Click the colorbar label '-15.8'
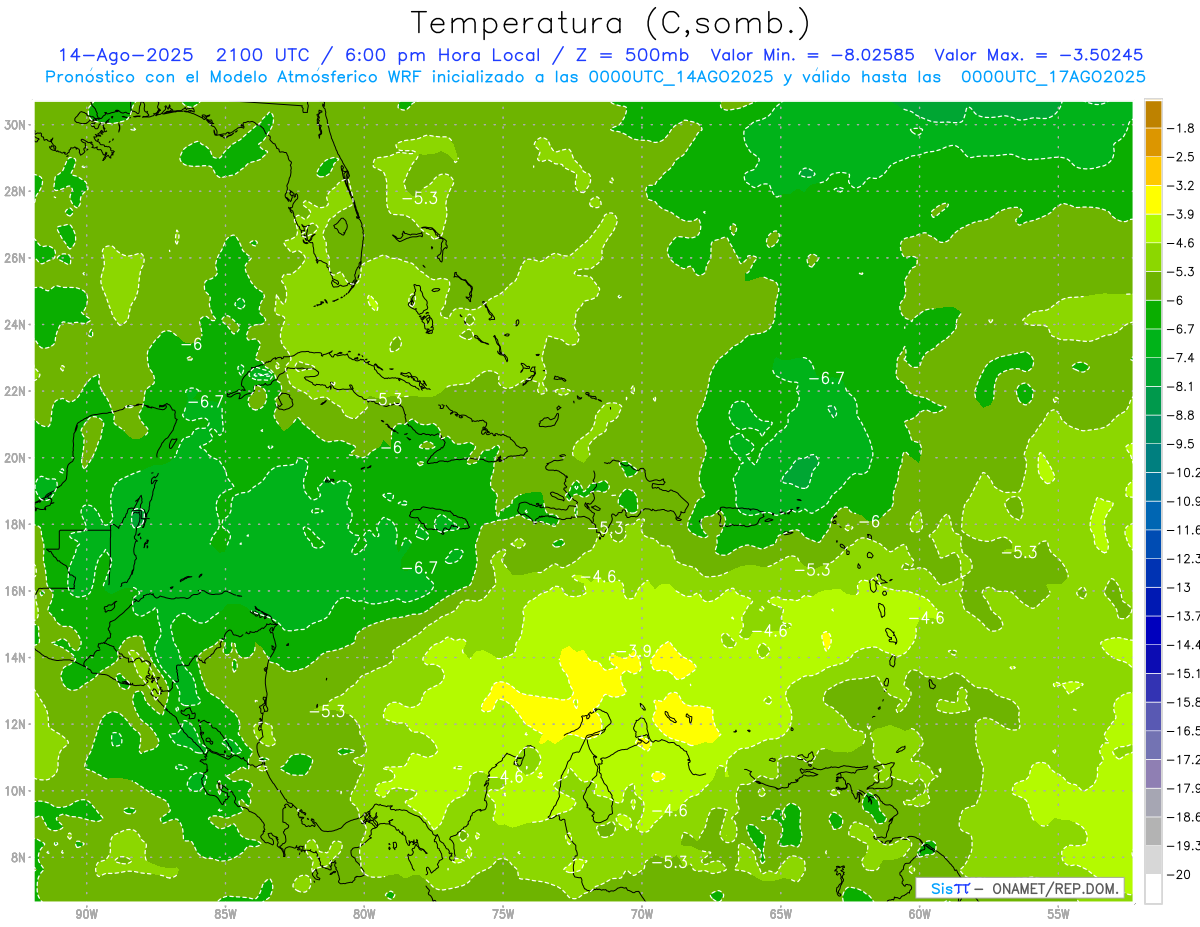 (x=1184, y=702)
